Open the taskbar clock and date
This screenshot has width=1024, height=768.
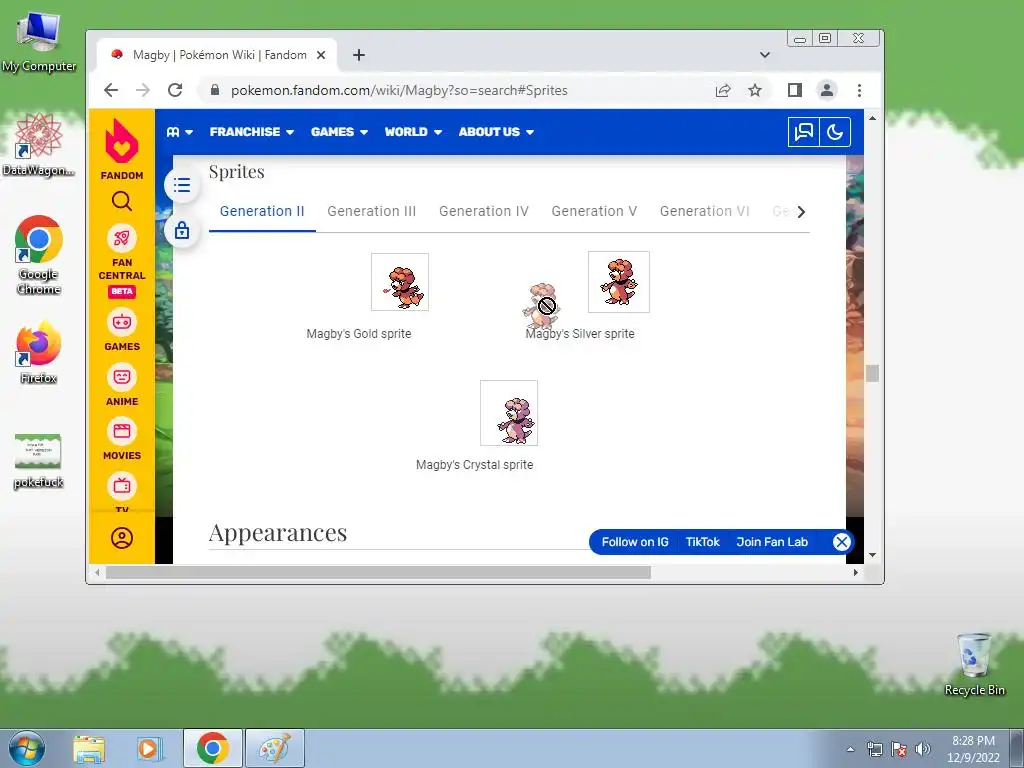973,749
